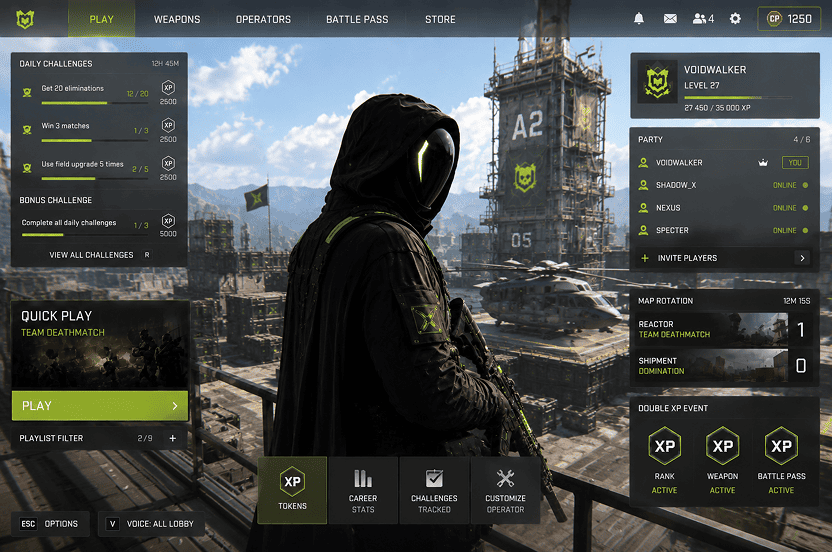The image size is (832, 552).
Task: Click chevron arrow on Invite Players row
Action: (x=802, y=258)
